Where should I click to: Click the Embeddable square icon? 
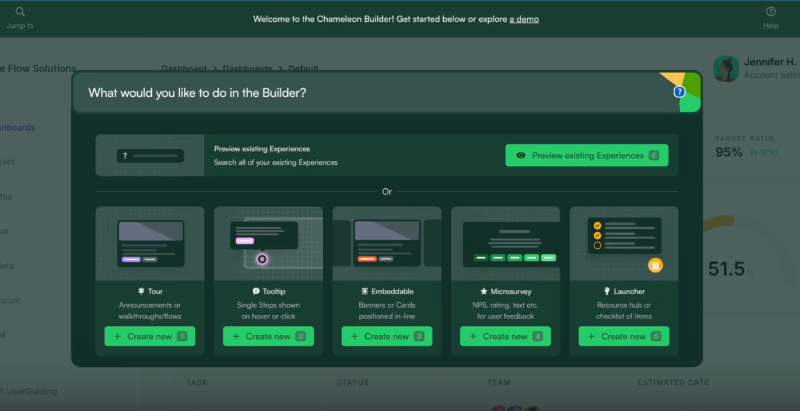click(365, 291)
